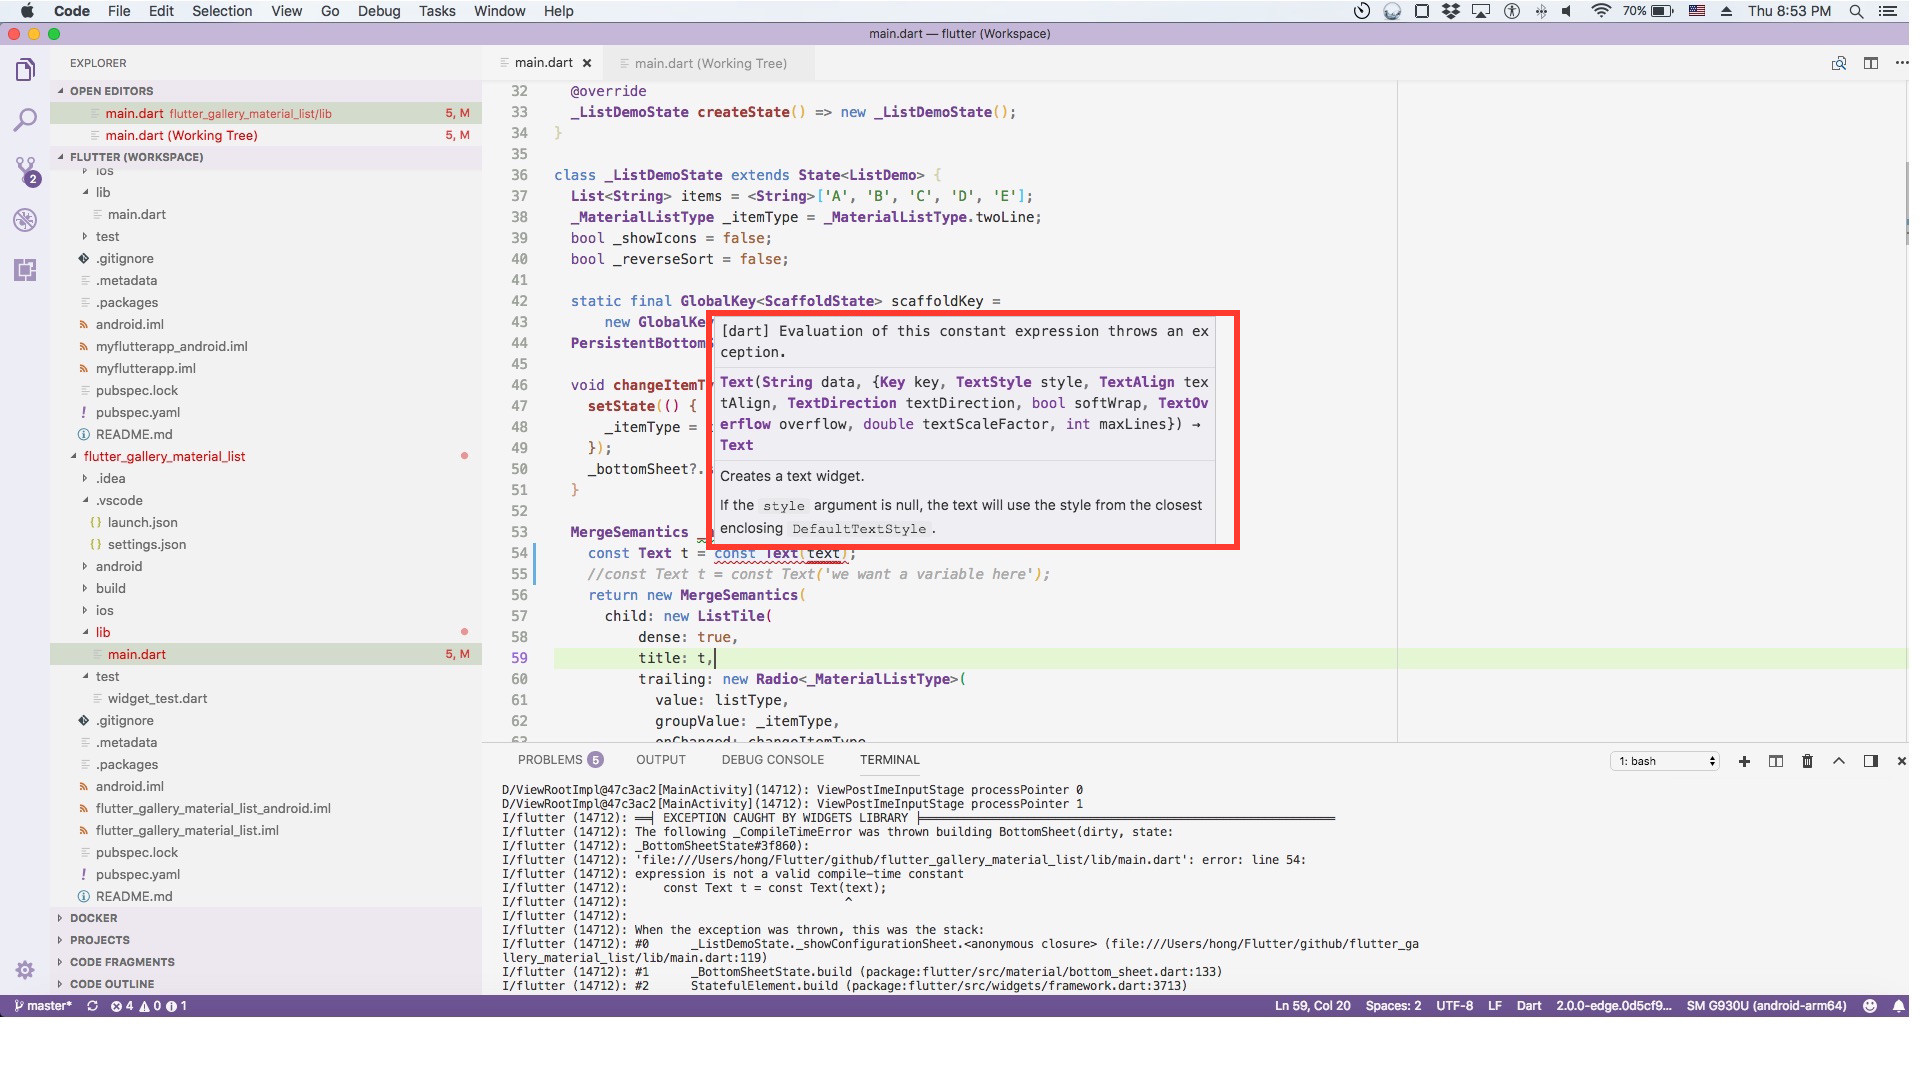This screenshot has height=1080, width=1920.
Task: Open the Extensions view icon
Action: point(26,270)
